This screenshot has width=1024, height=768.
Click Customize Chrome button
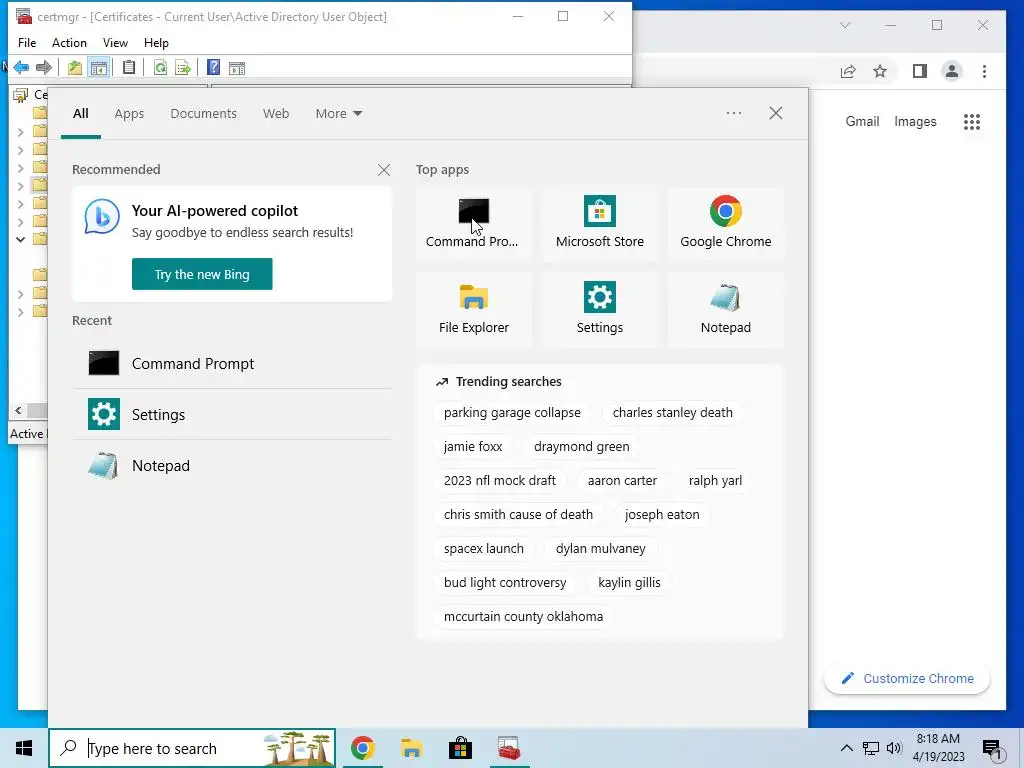[x=907, y=679]
